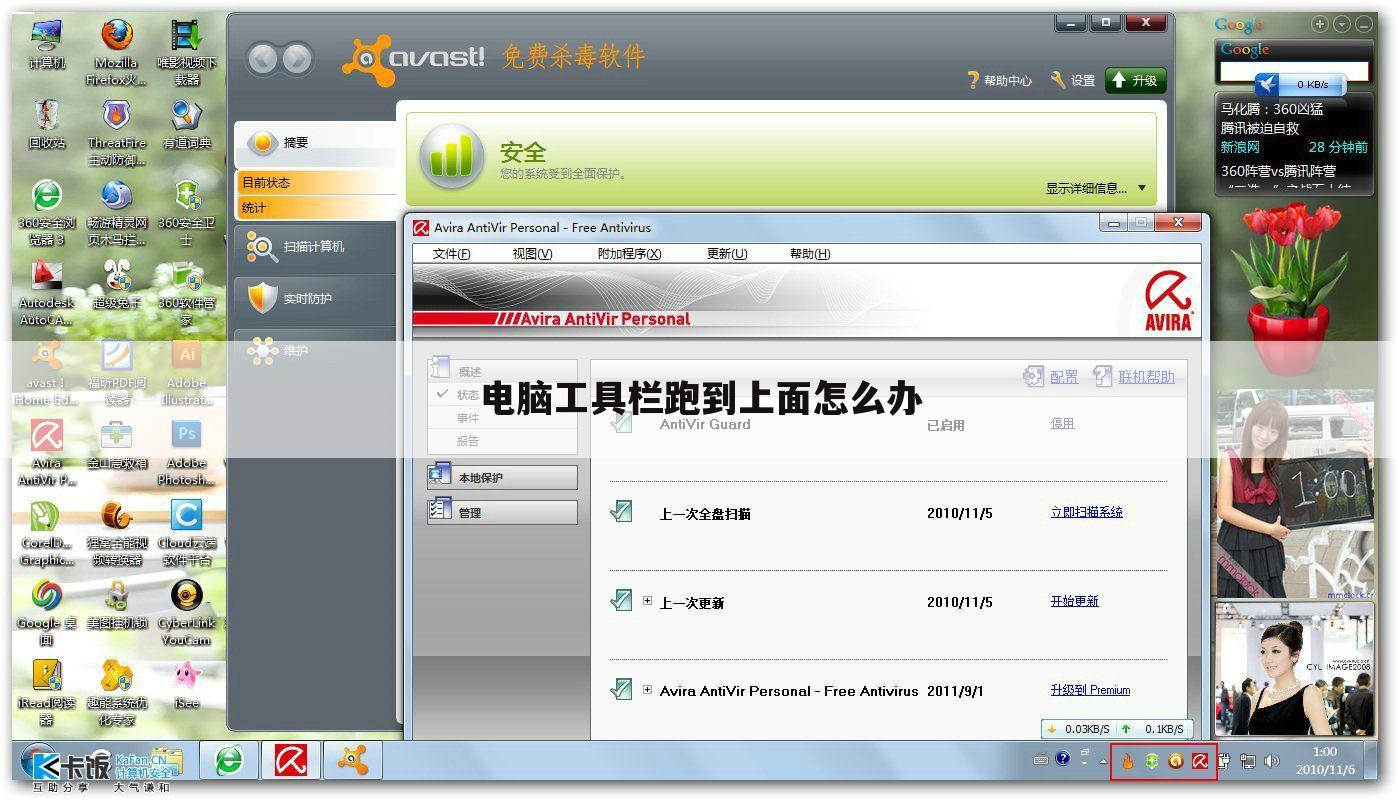This screenshot has width=1398, height=800.
Task: Select the Cloud云端软件平台 desktop icon
Action: click(186, 532)
